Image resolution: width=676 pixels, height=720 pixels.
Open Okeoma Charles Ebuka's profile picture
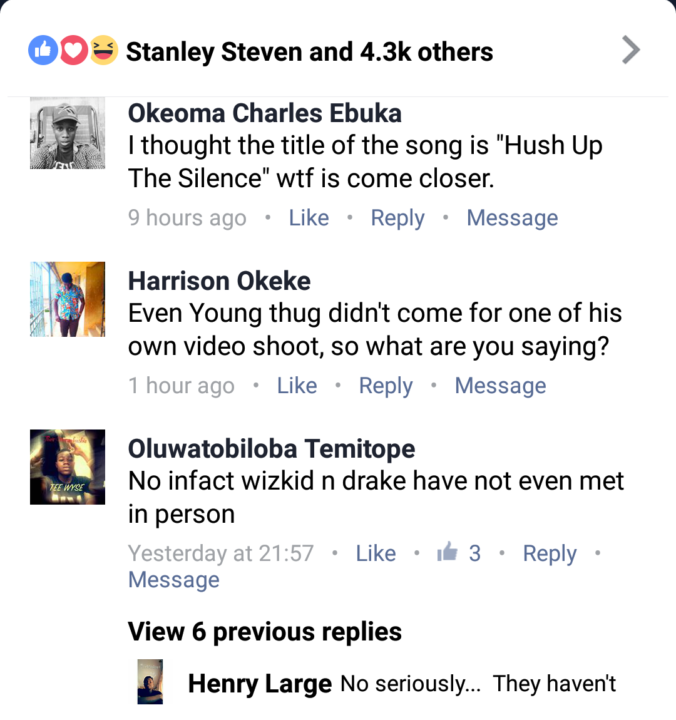tap(67, 133)
